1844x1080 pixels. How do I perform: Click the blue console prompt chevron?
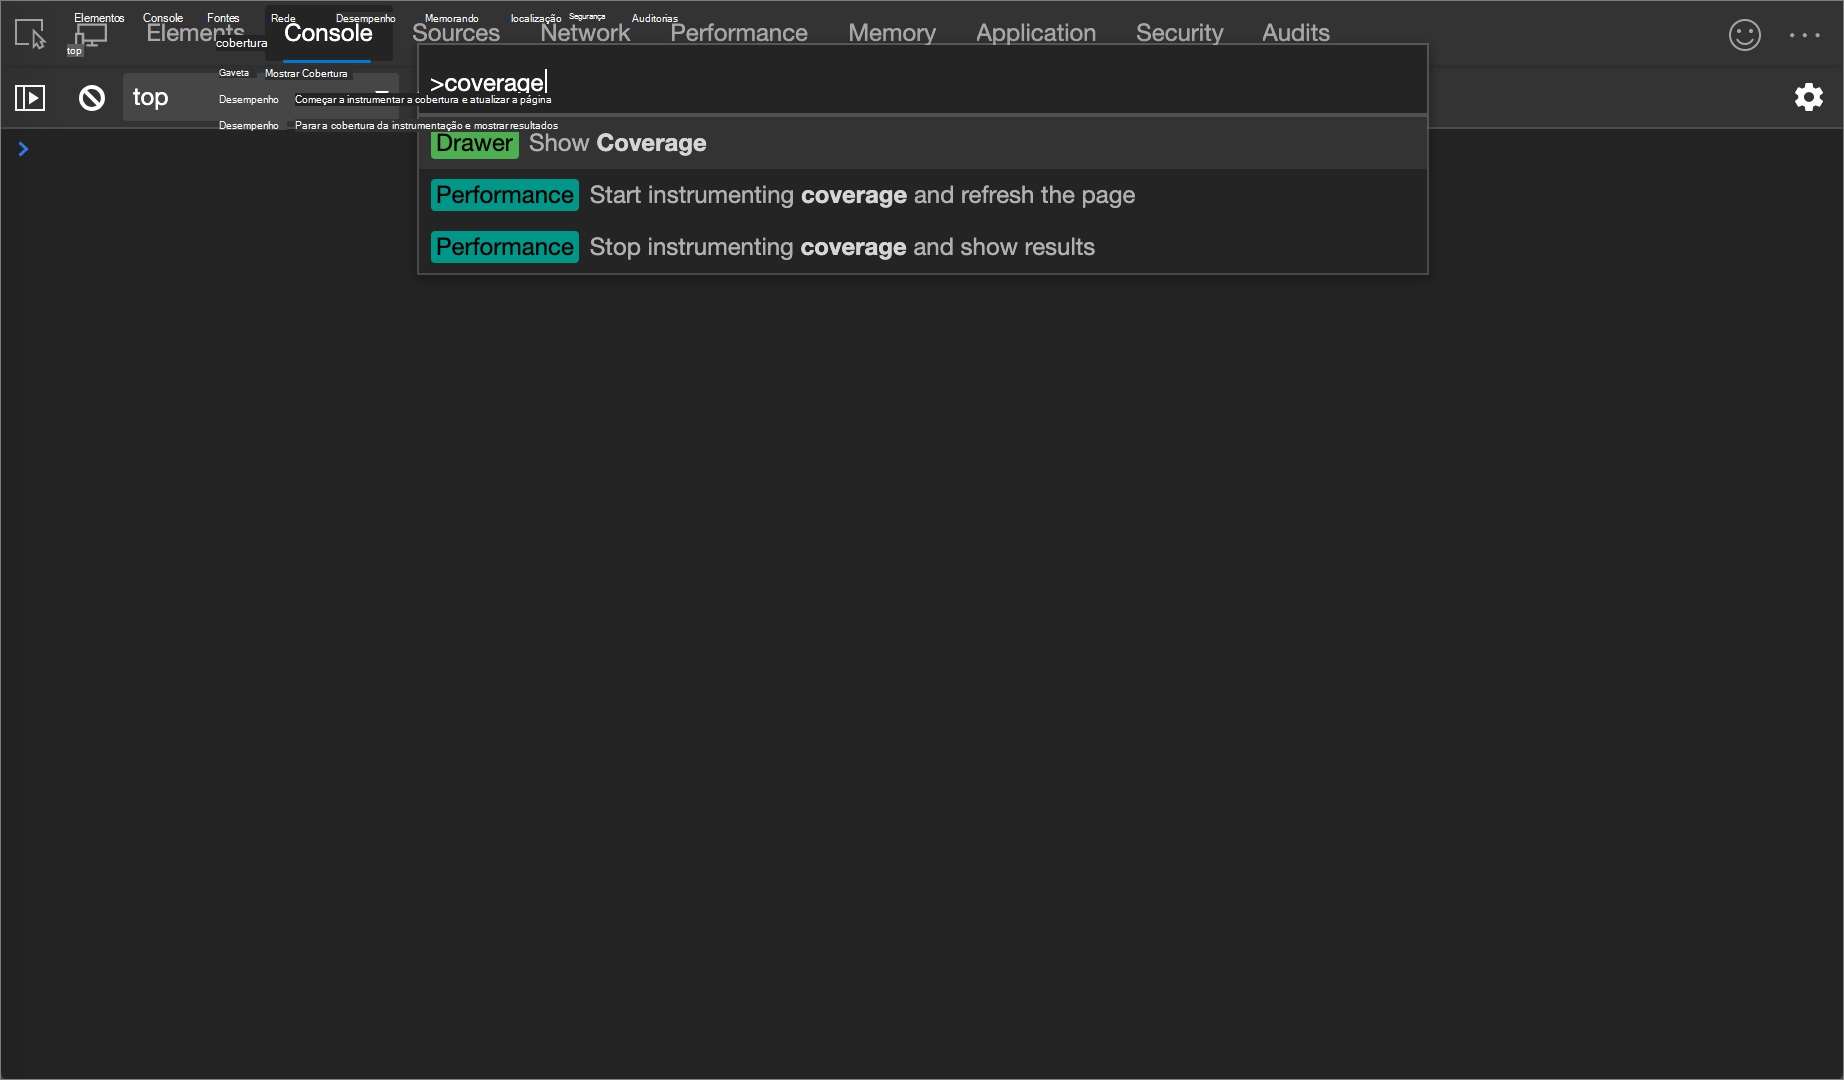[23, 149]
